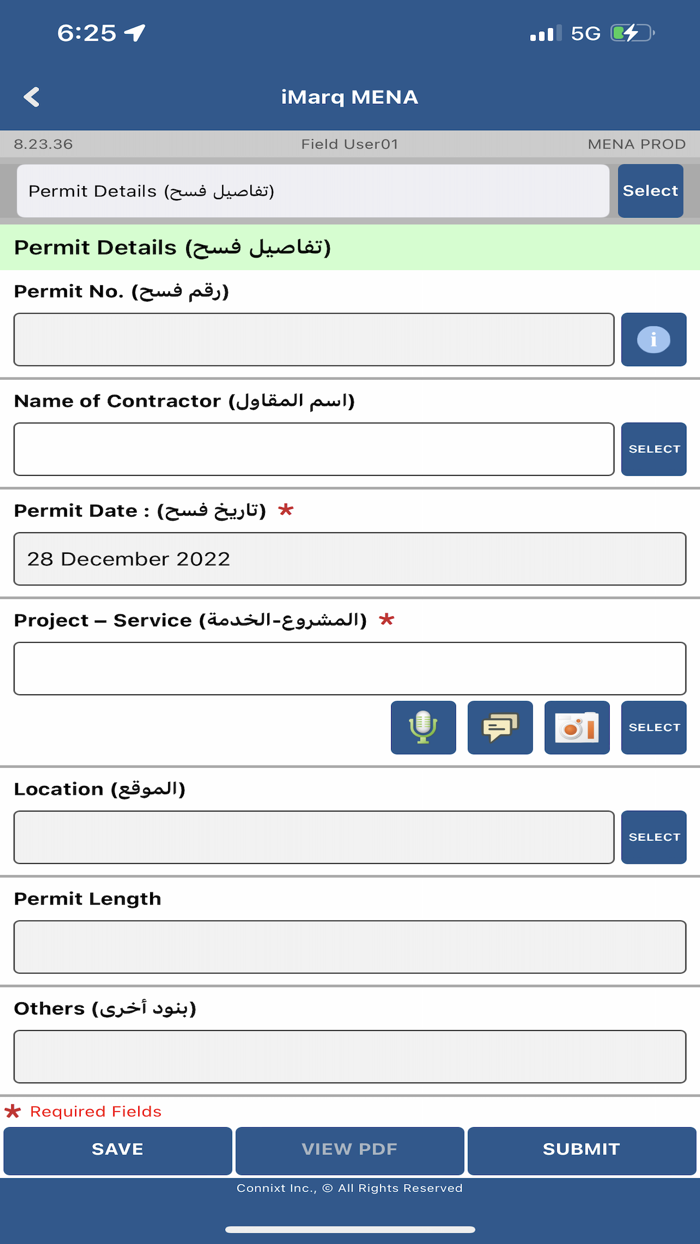Screen dimensions: 700x1244
Task: Tap the Permit Length field
Action: [349, 946]
